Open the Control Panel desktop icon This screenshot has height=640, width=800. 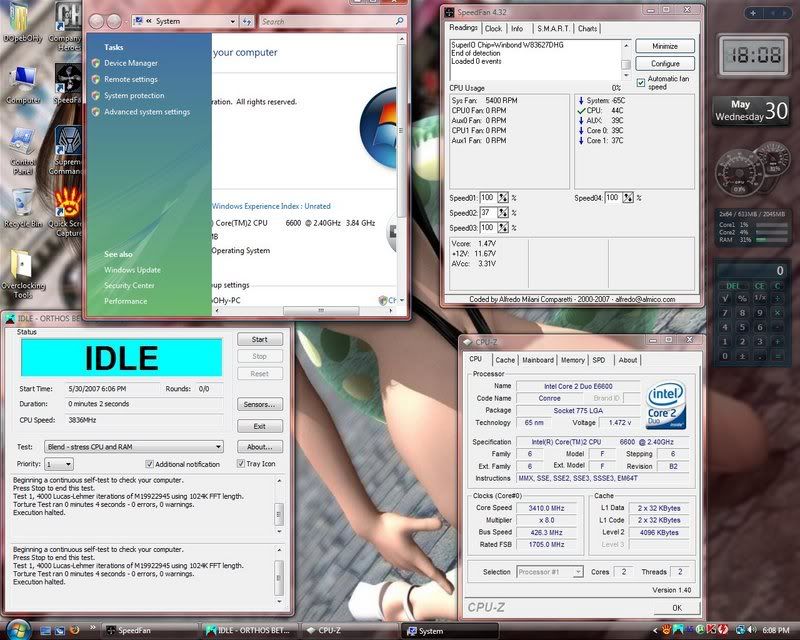22,152
